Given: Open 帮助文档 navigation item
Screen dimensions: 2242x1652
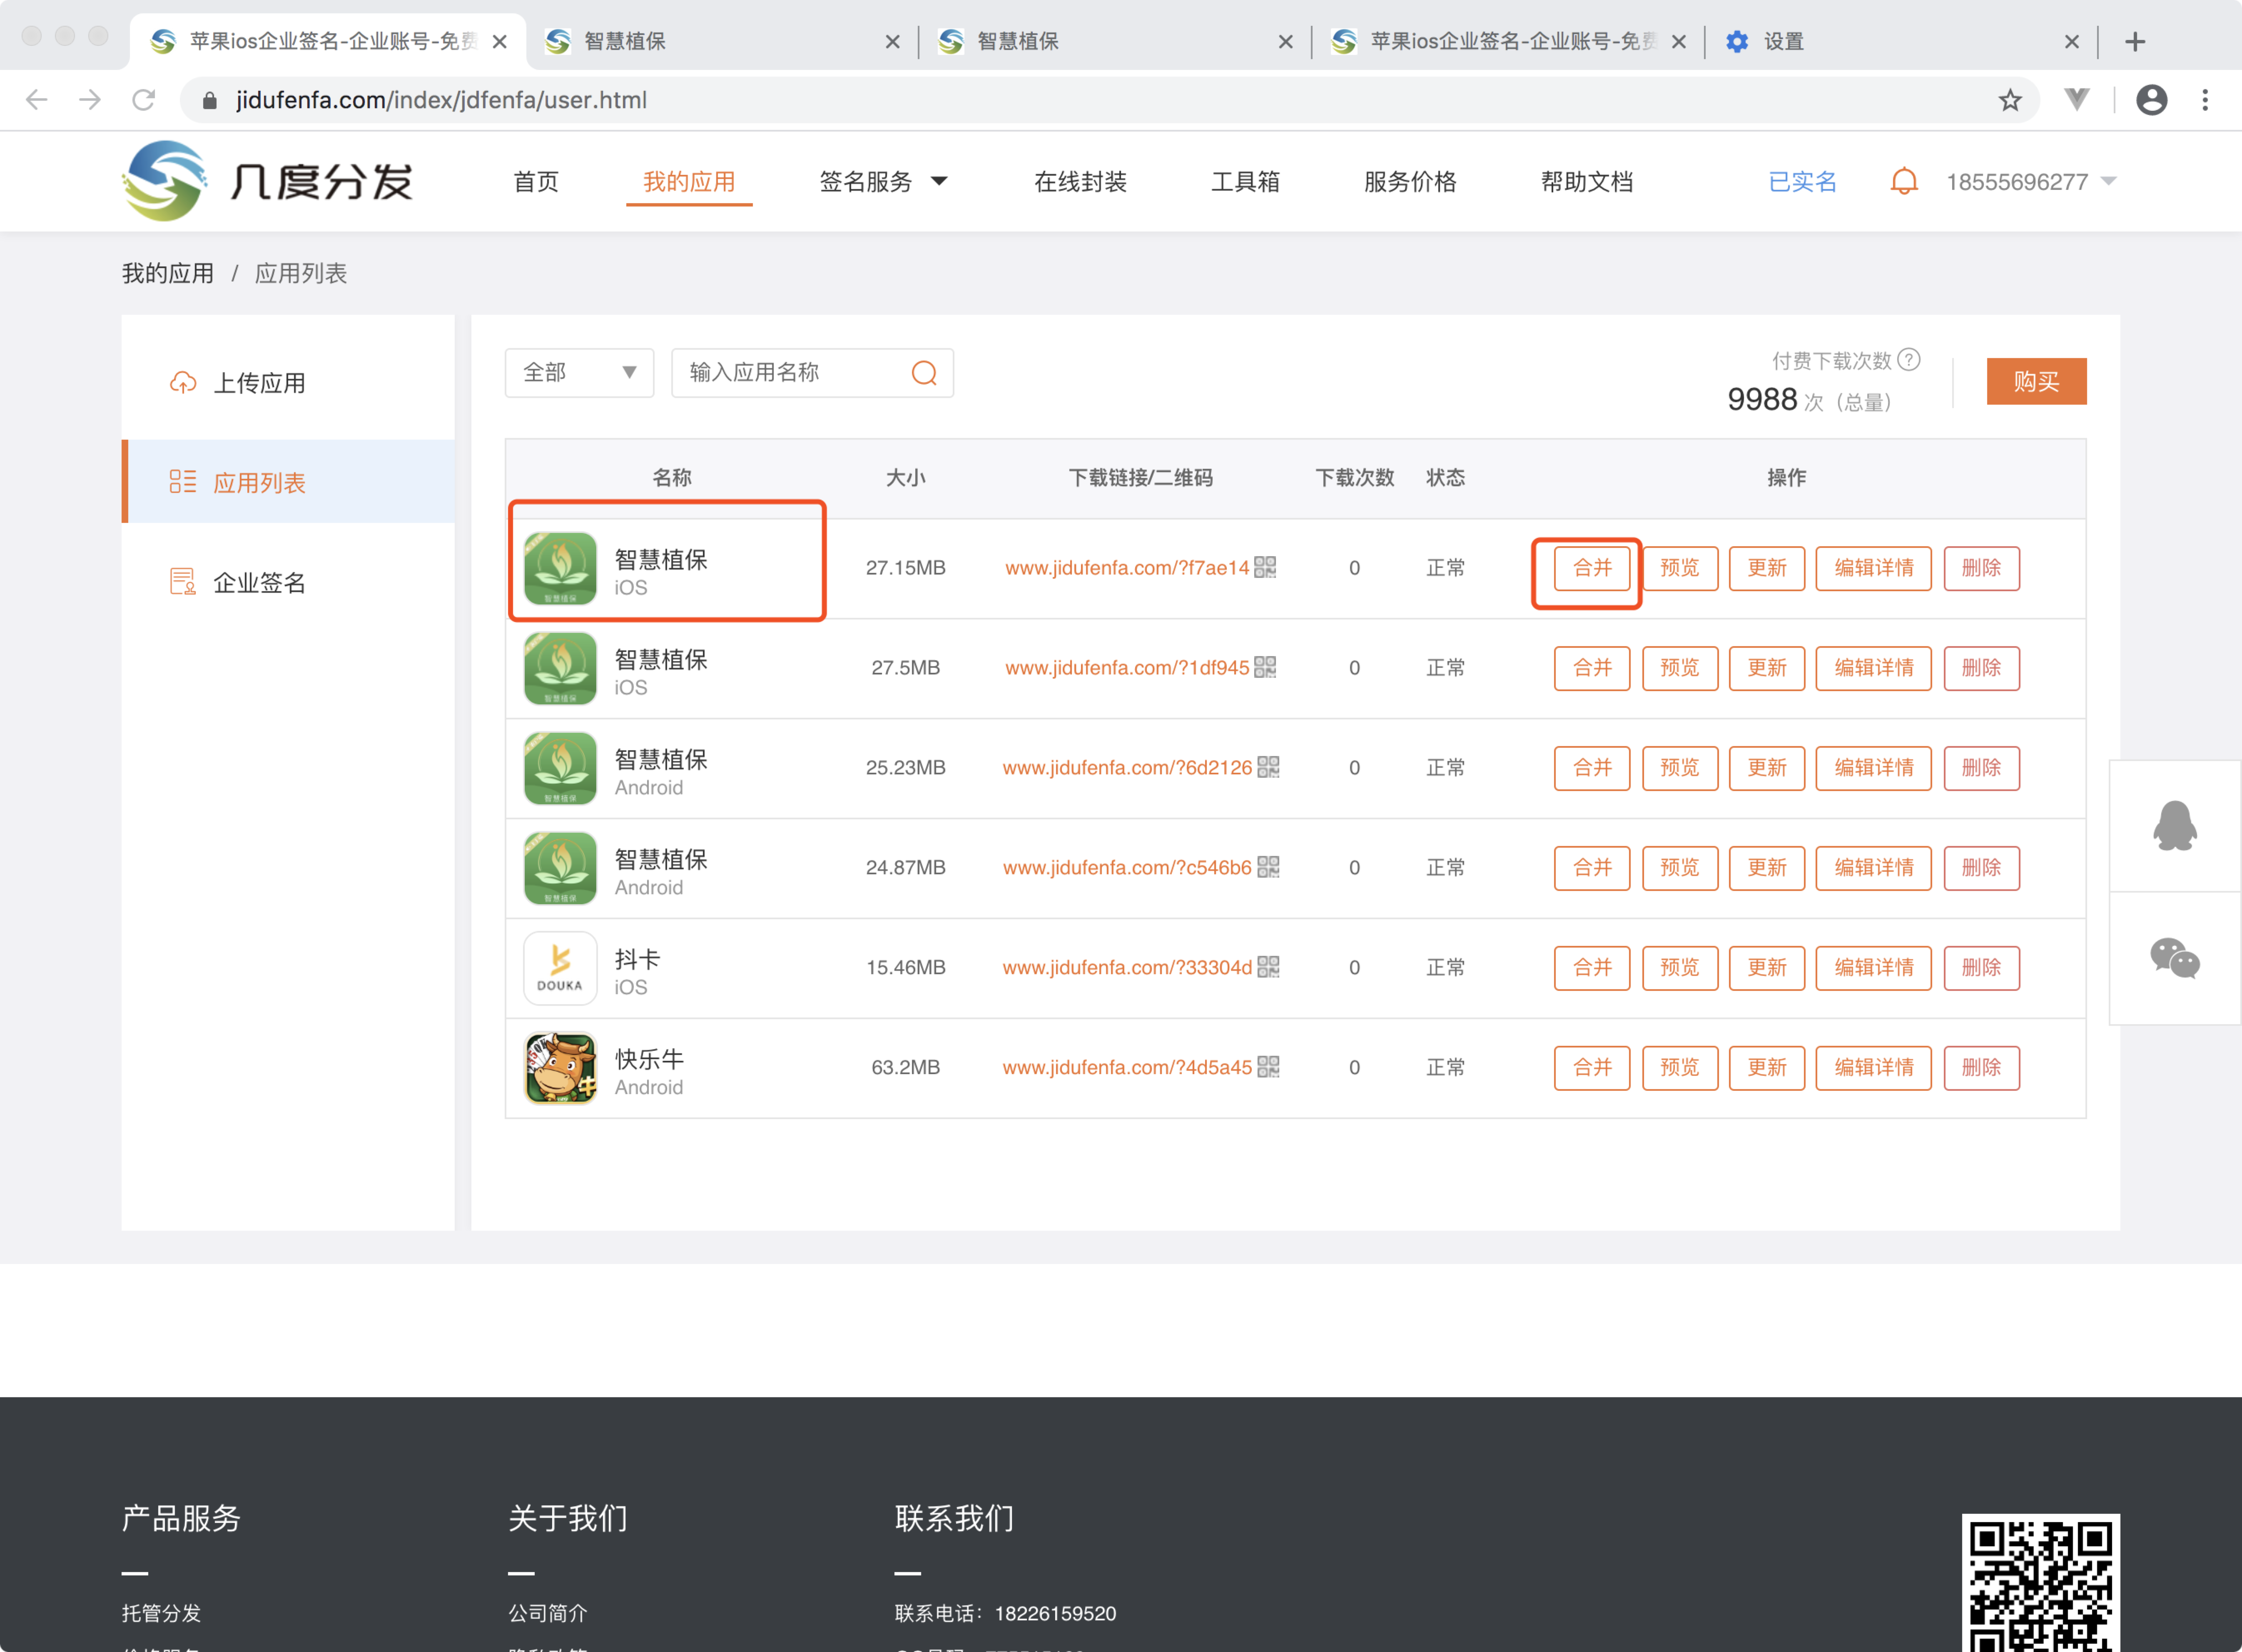Looking at the screenshot, I should click(x=1587, y=182).
